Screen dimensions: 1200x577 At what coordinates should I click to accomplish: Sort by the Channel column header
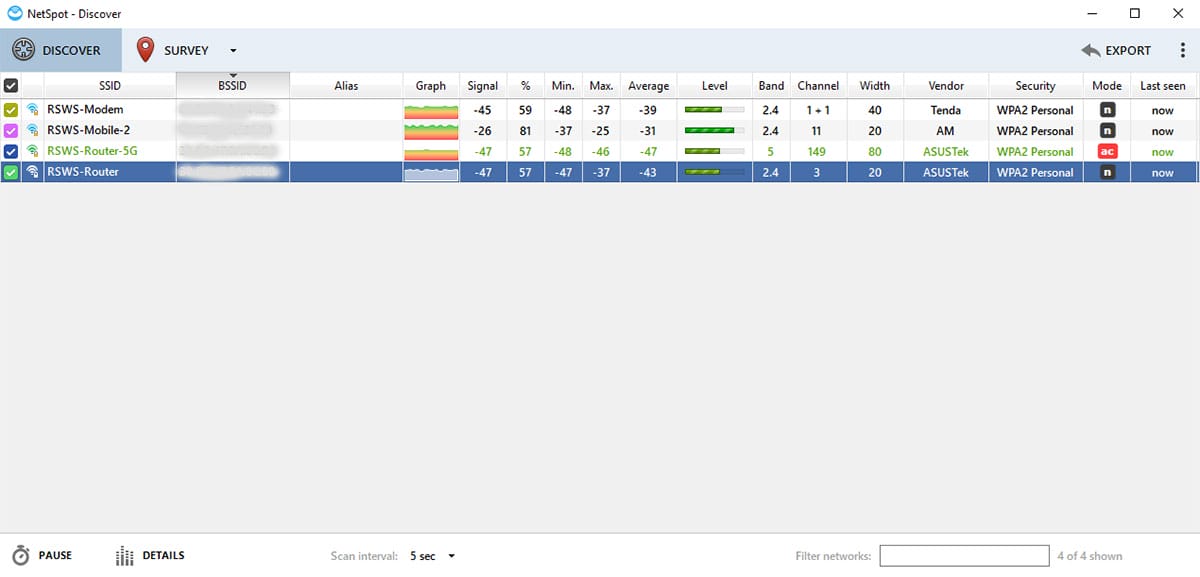(x=817, y=86)
